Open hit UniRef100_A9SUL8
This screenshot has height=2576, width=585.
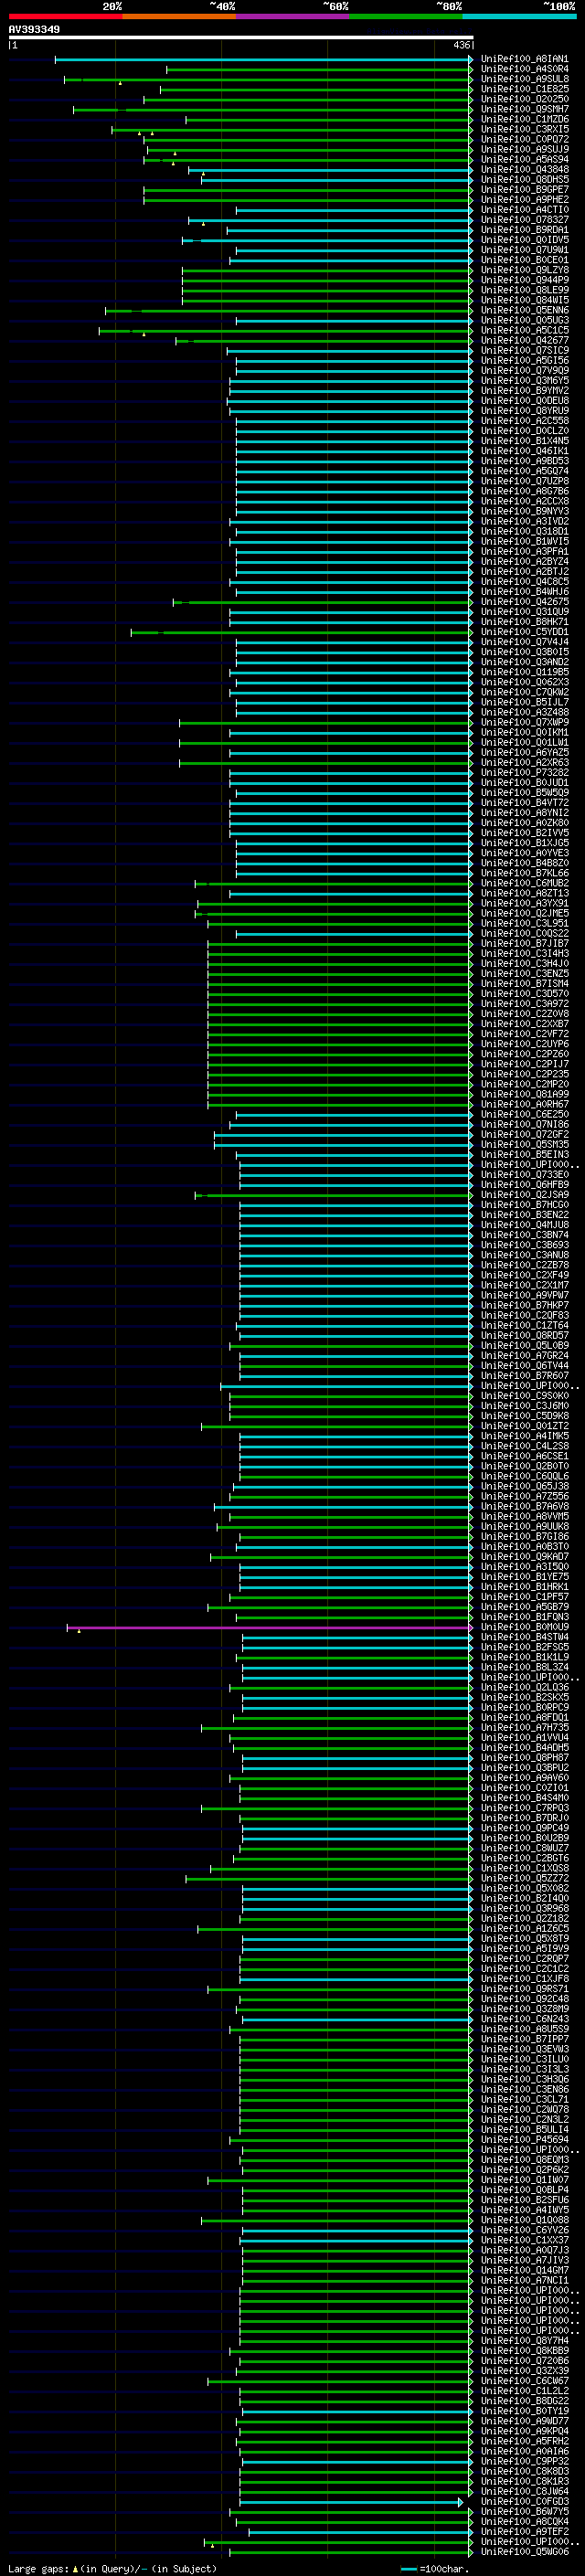(524, 79)
